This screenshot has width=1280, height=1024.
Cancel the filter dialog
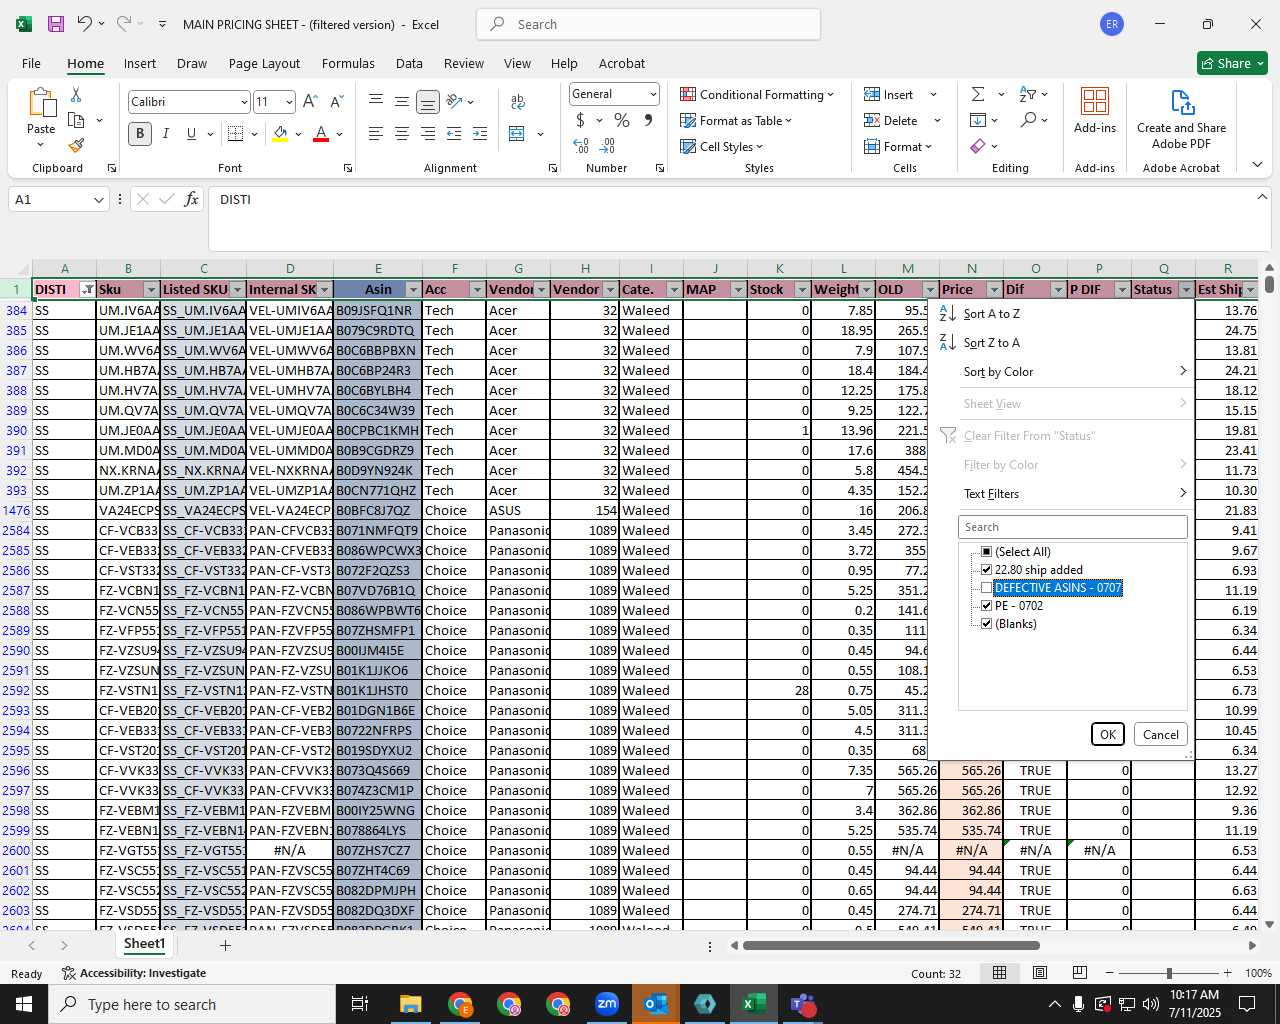tap(1161, 734)
